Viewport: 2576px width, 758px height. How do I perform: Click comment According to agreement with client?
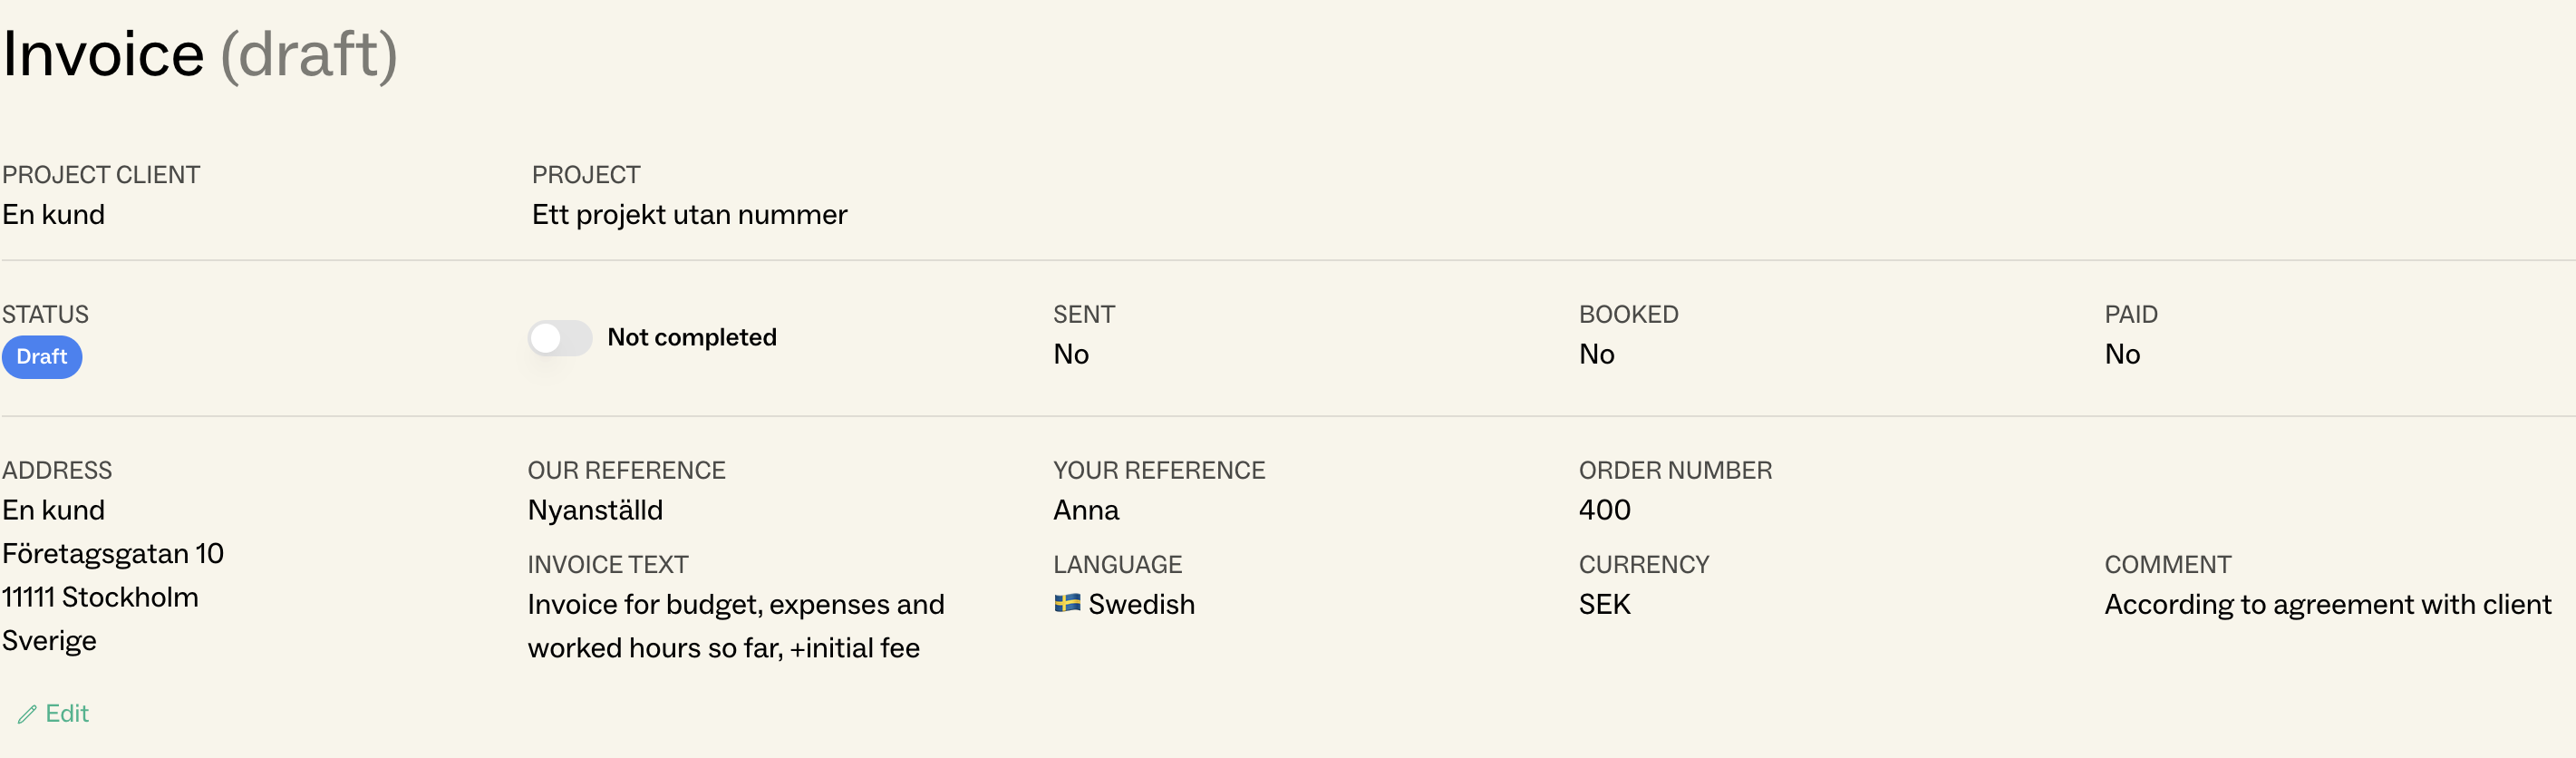click(2327, 604)
